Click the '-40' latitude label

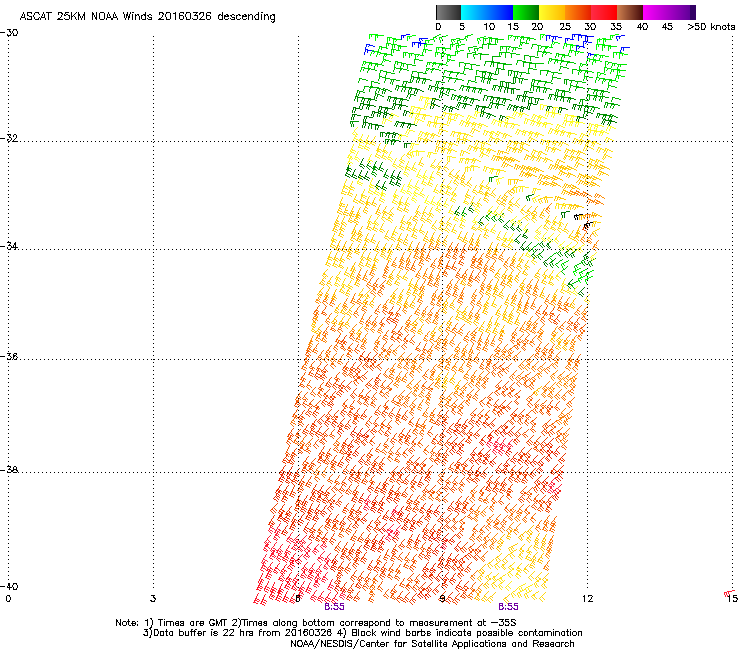(x=9, y=586)
